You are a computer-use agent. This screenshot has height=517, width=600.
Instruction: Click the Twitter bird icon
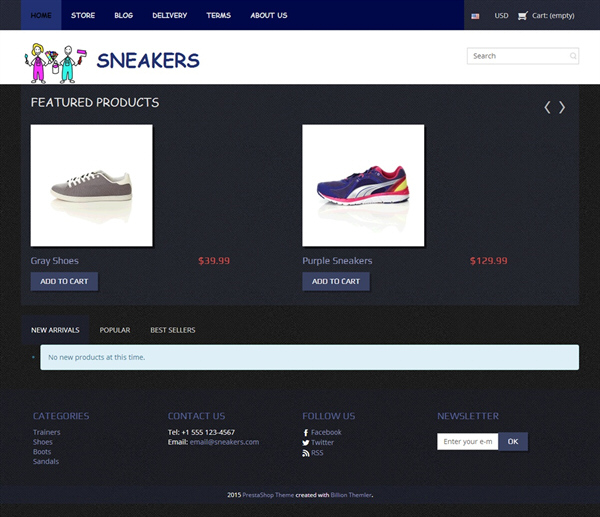[305, 443]
